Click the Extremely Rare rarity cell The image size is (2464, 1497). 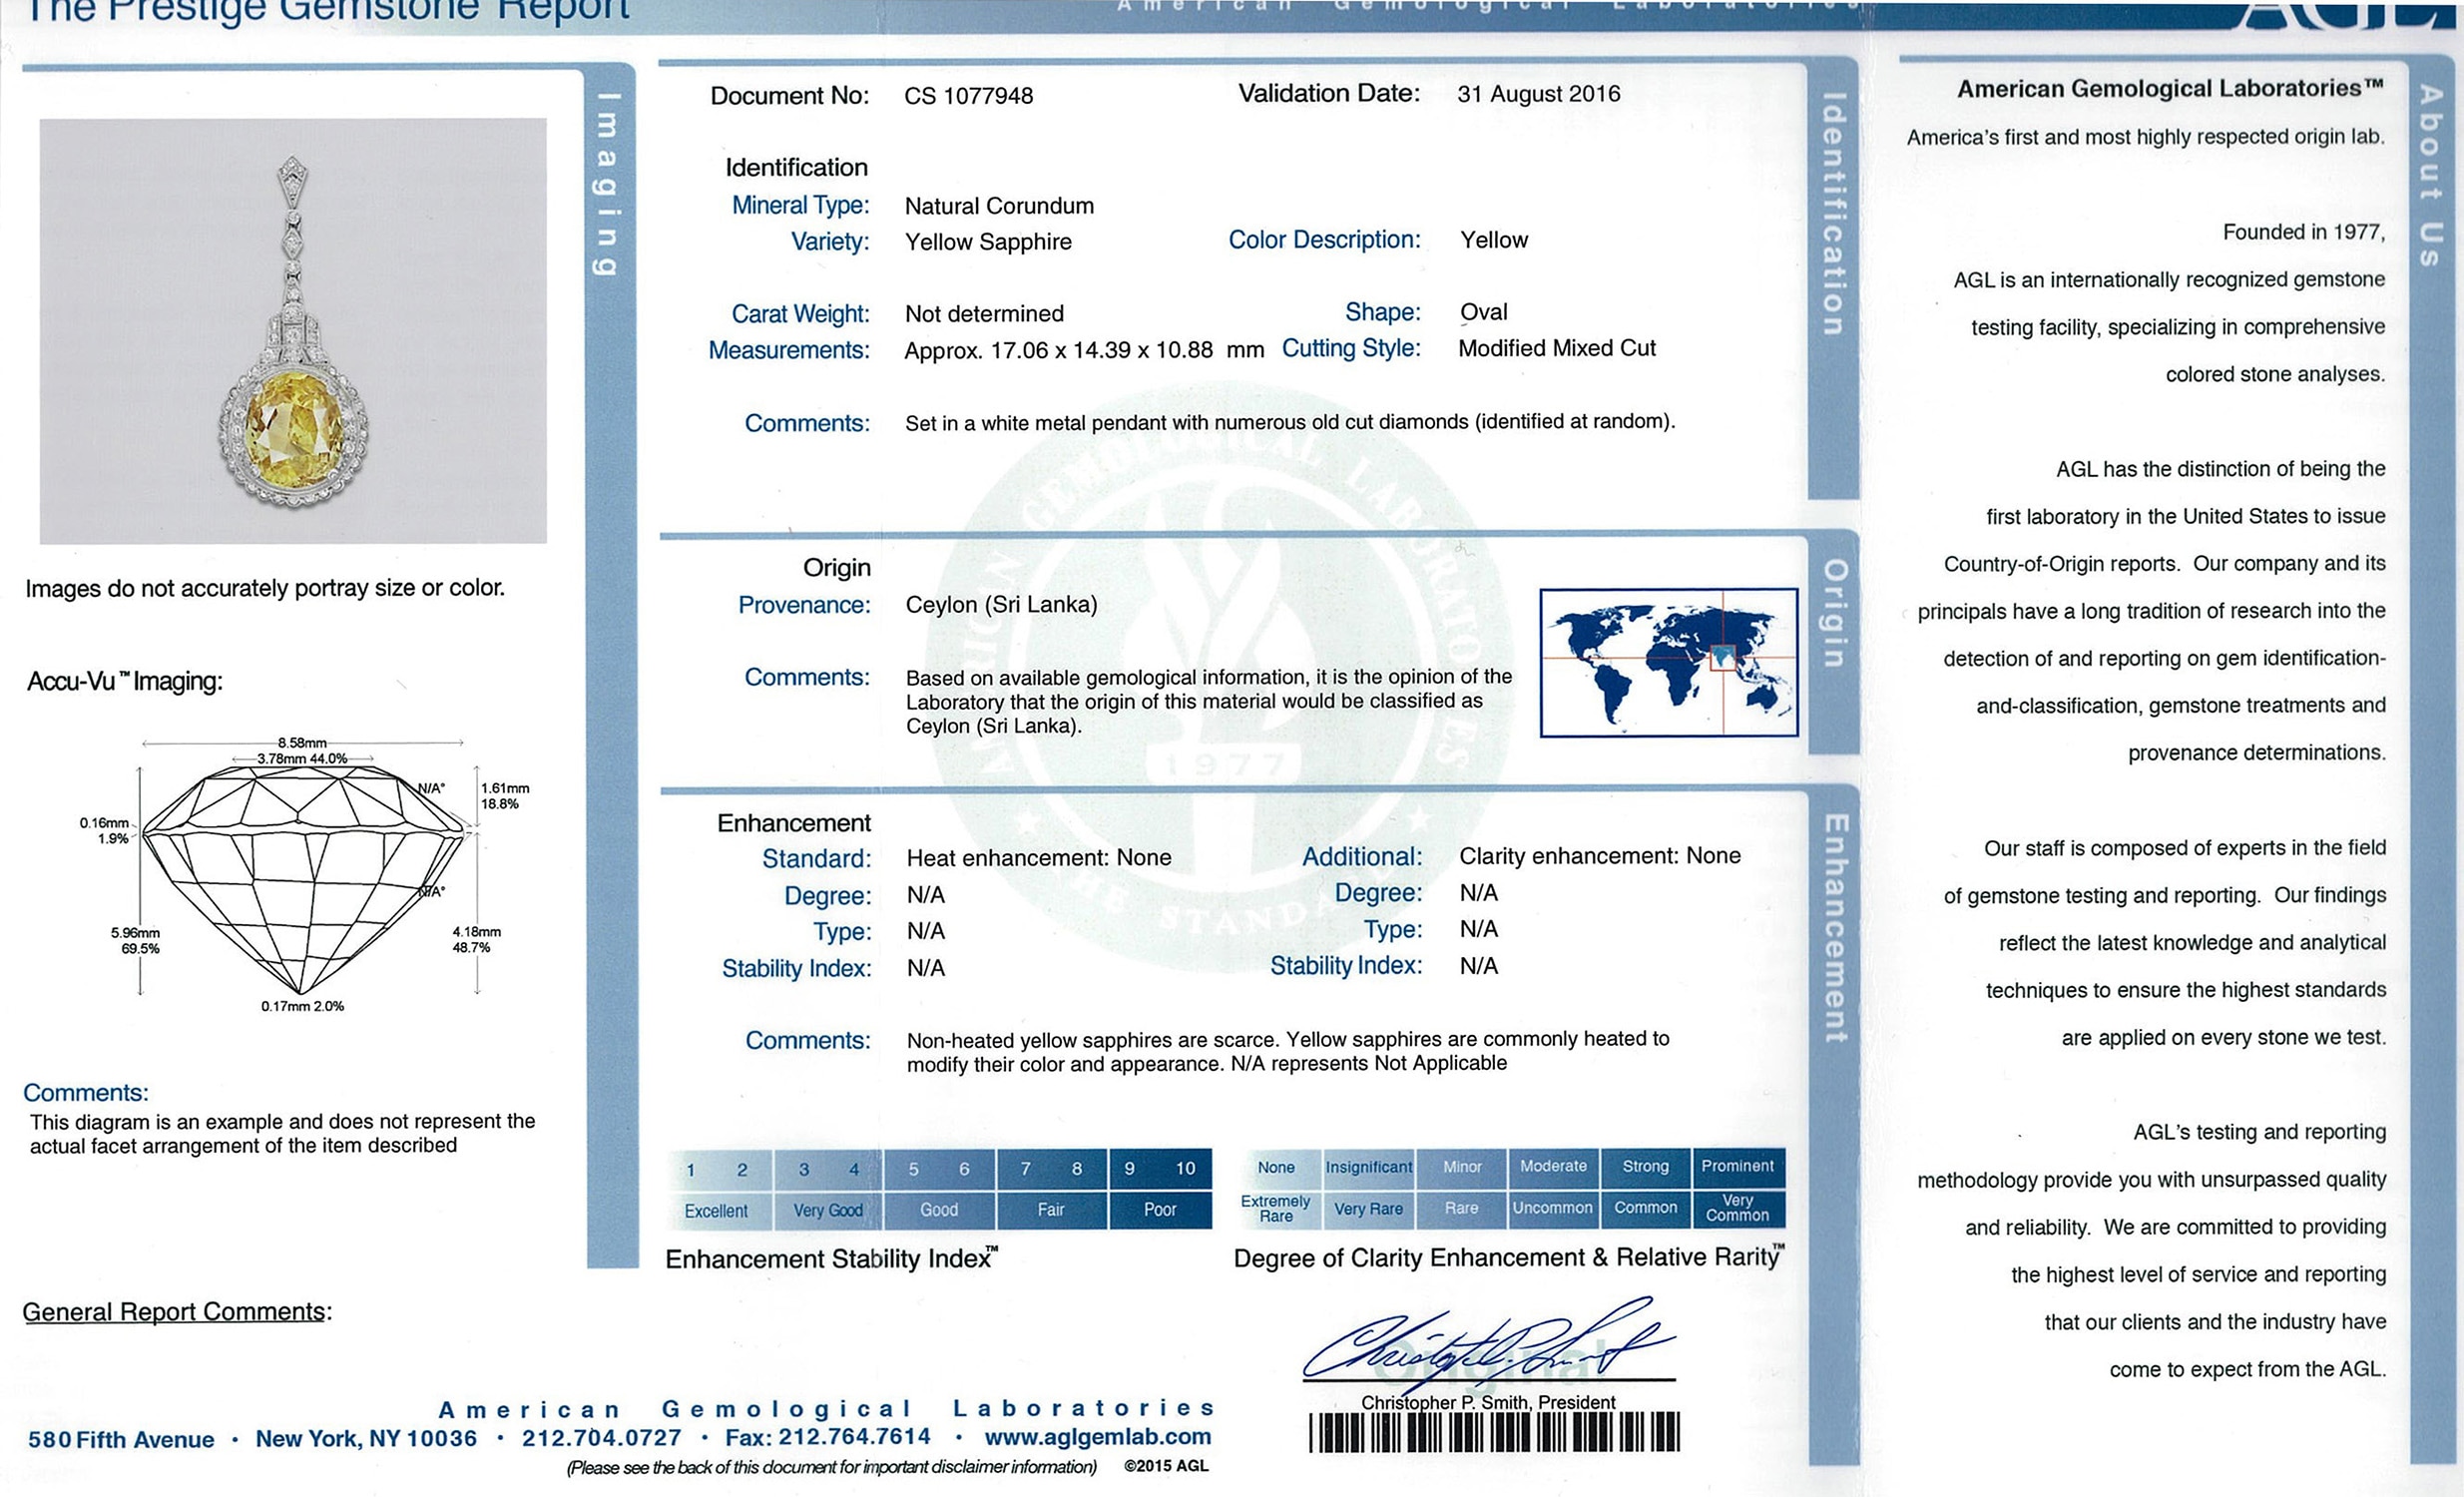pos(1276,1209)
